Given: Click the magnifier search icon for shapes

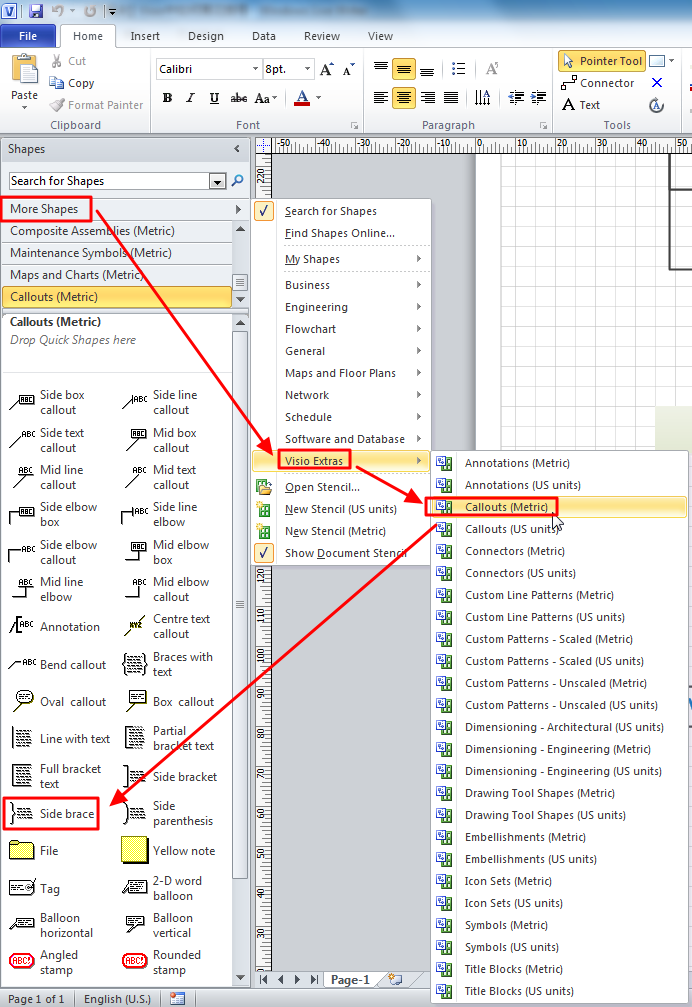Looking at the screenshot, I should pos(238,181).
